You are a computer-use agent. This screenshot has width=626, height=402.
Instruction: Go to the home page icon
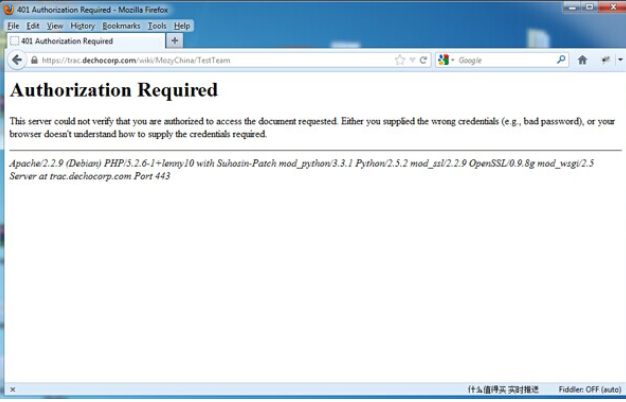point(583,60)
